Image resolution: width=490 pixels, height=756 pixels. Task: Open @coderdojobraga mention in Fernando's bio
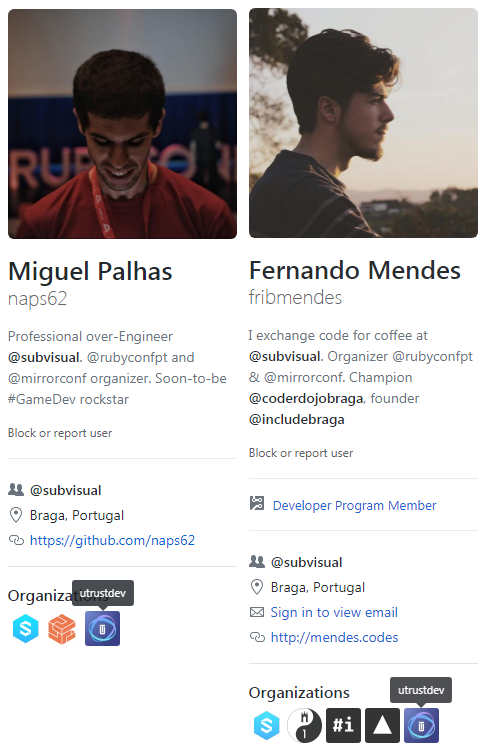click(306, 399)
